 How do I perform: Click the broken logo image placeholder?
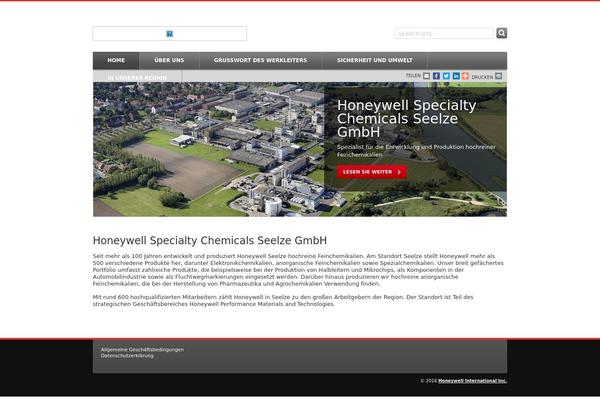[x=170, y=34]
